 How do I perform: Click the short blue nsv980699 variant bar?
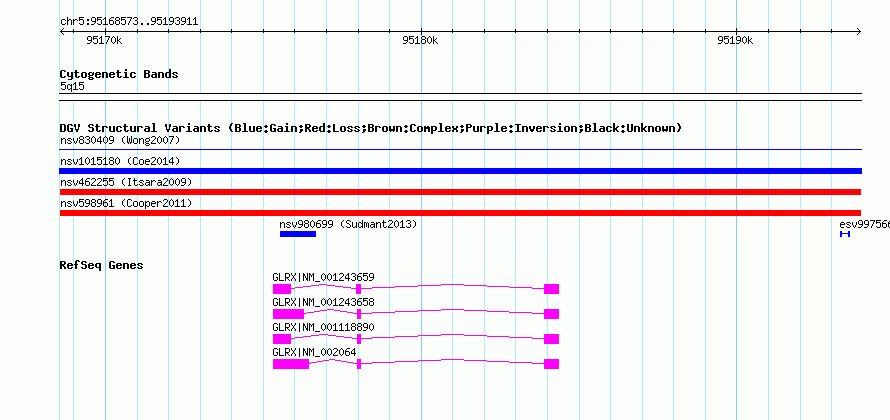tap(298, 234)
